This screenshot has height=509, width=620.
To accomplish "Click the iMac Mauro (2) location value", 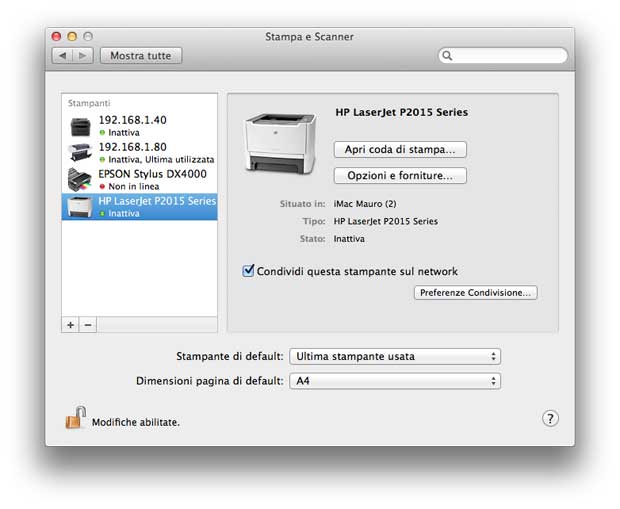I will tap(365, 204).
